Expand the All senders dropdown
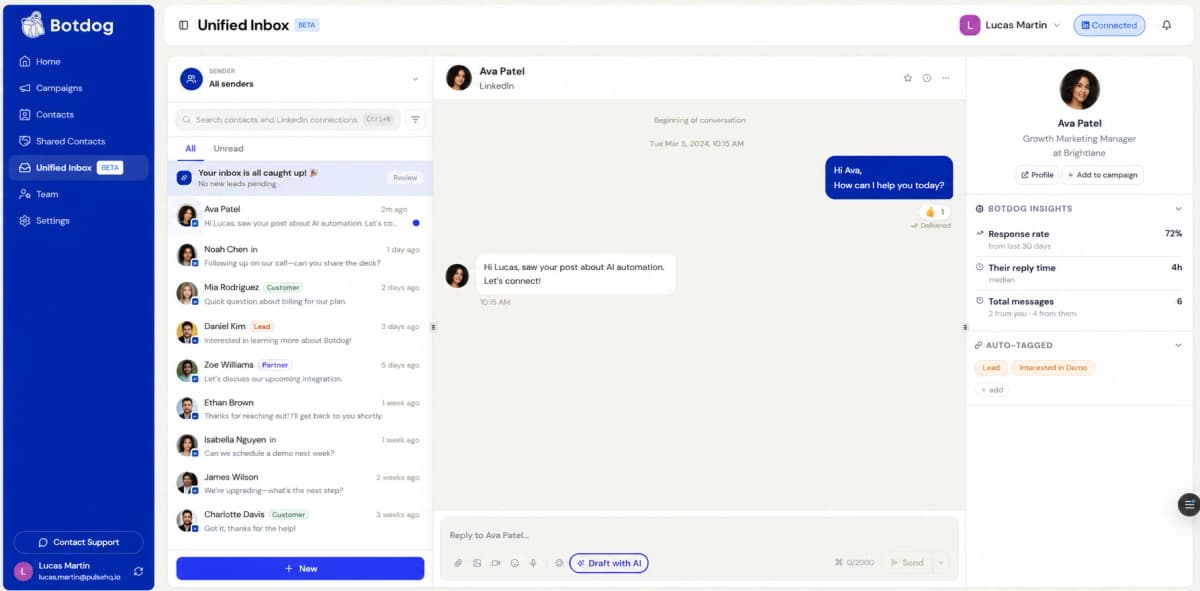Image resolution: width=1200 pixels, height=591 pixels. point(415,79)
